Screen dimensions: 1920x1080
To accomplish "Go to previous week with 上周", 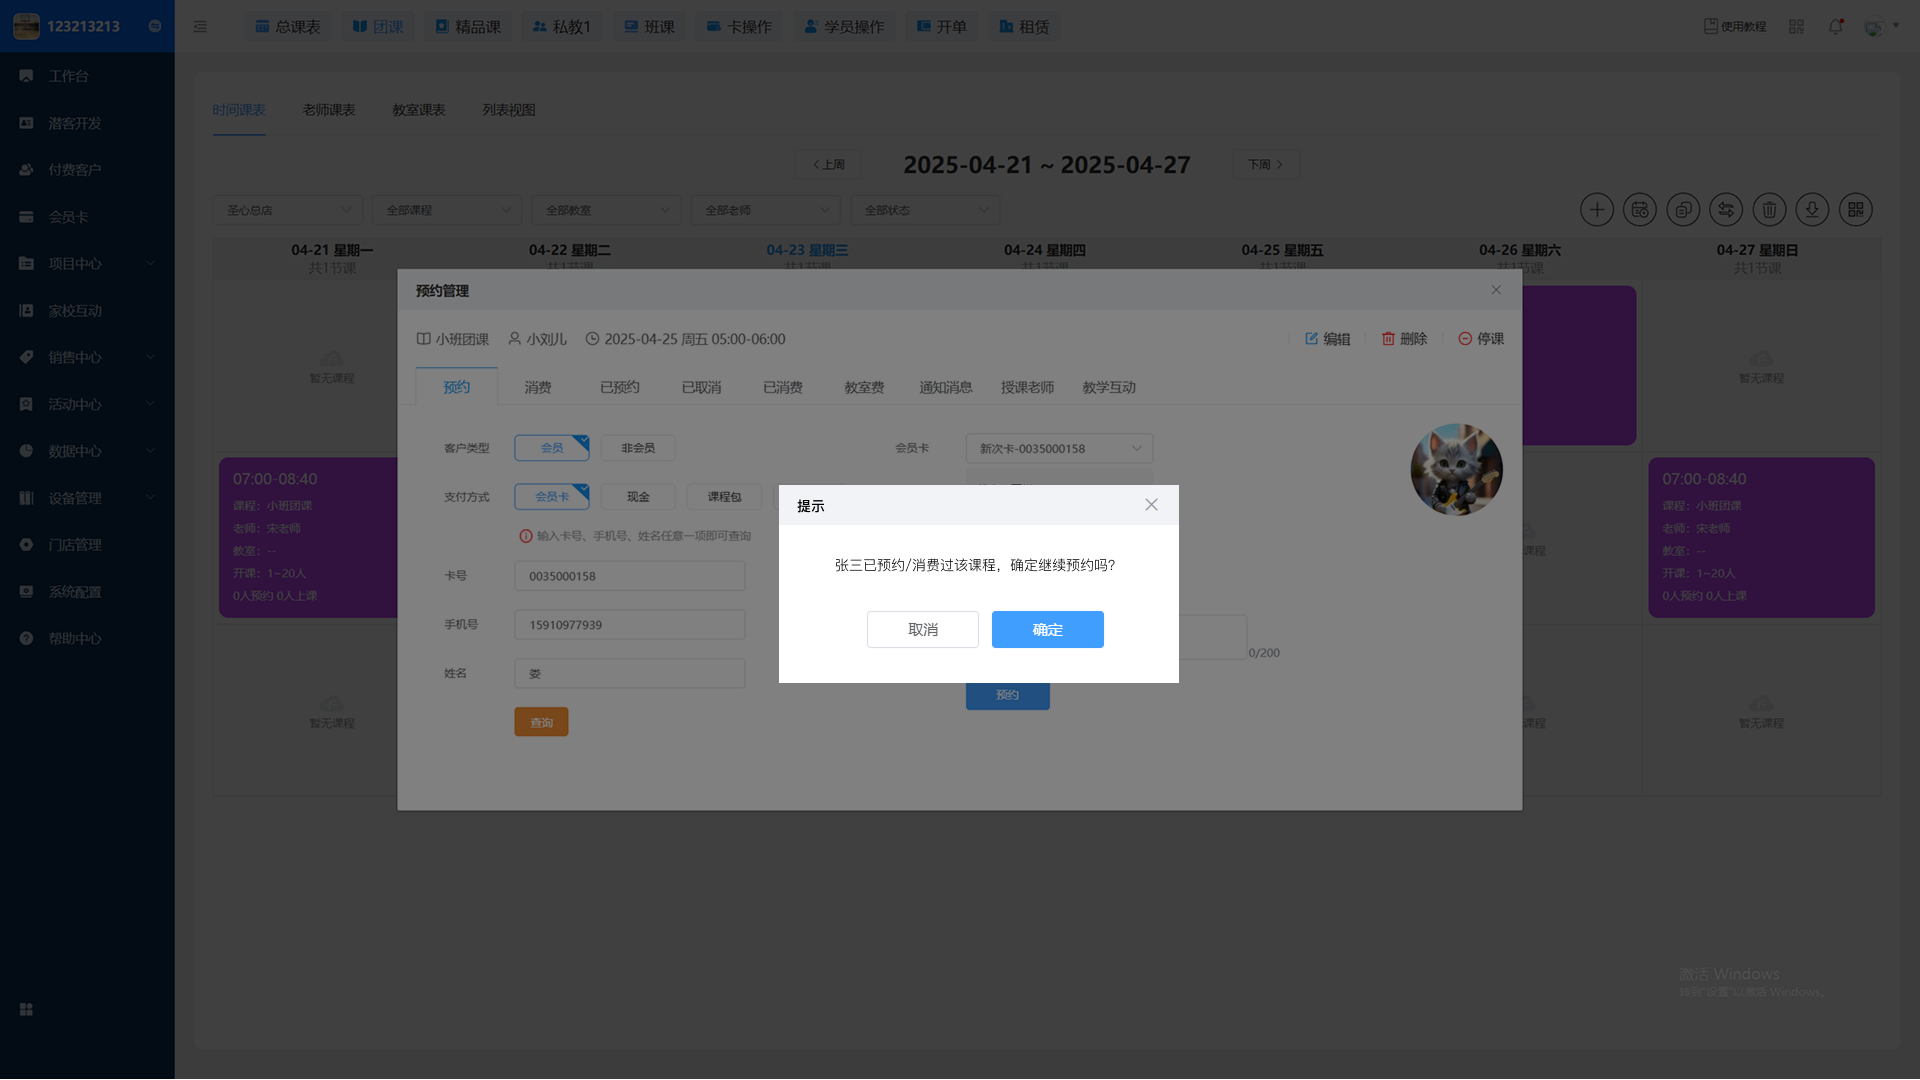I will [x=828, y=164].
